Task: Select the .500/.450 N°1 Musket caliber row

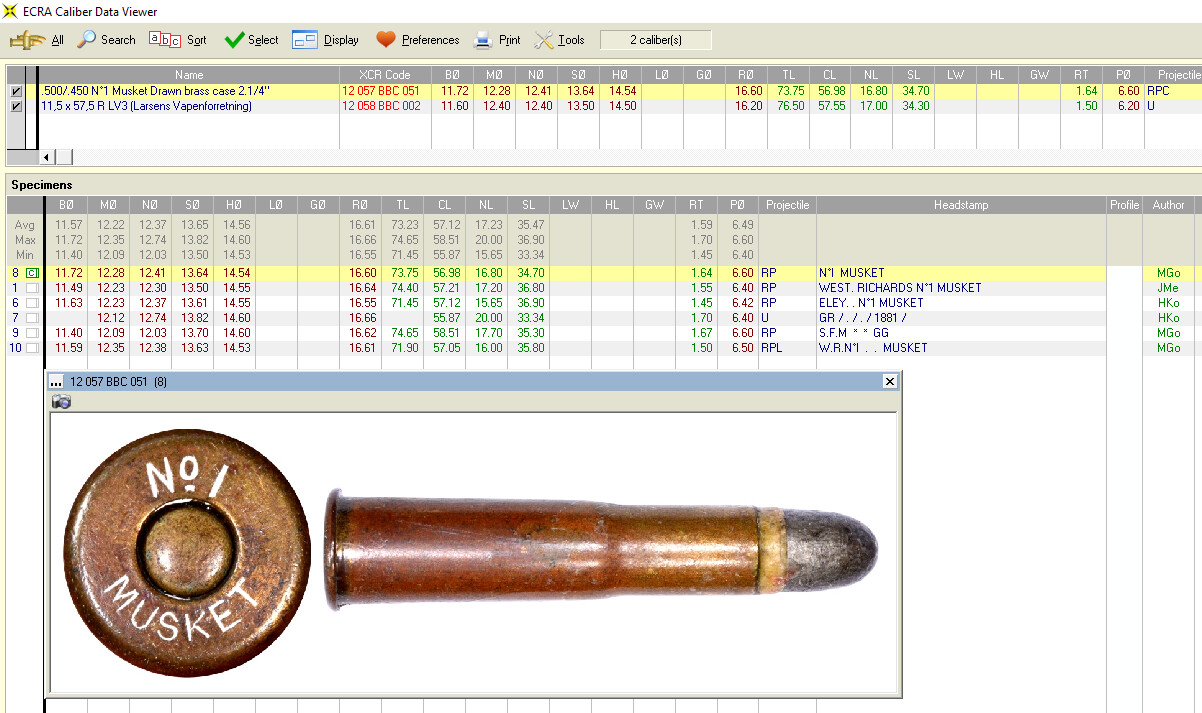Action: click(x=620, y=91)
